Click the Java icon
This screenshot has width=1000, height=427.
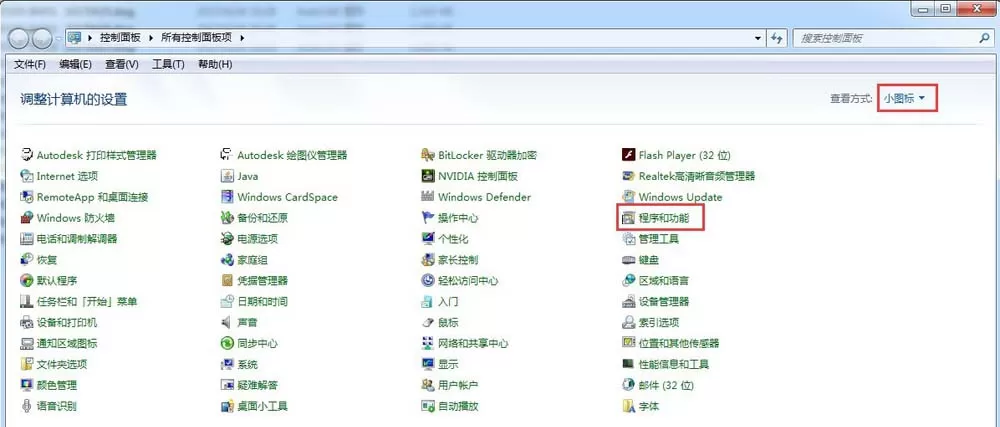click(x=226, y=176)
